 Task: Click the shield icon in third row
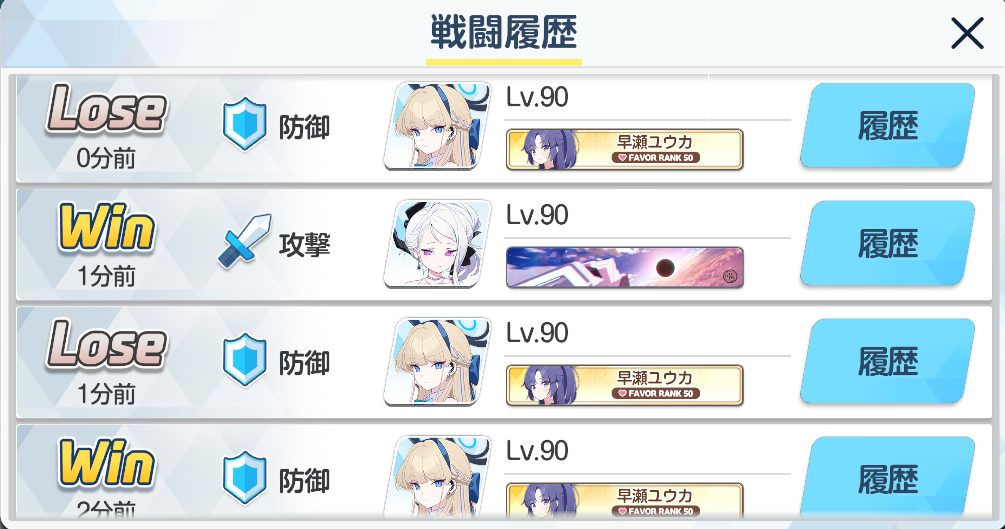pos(244,360)
